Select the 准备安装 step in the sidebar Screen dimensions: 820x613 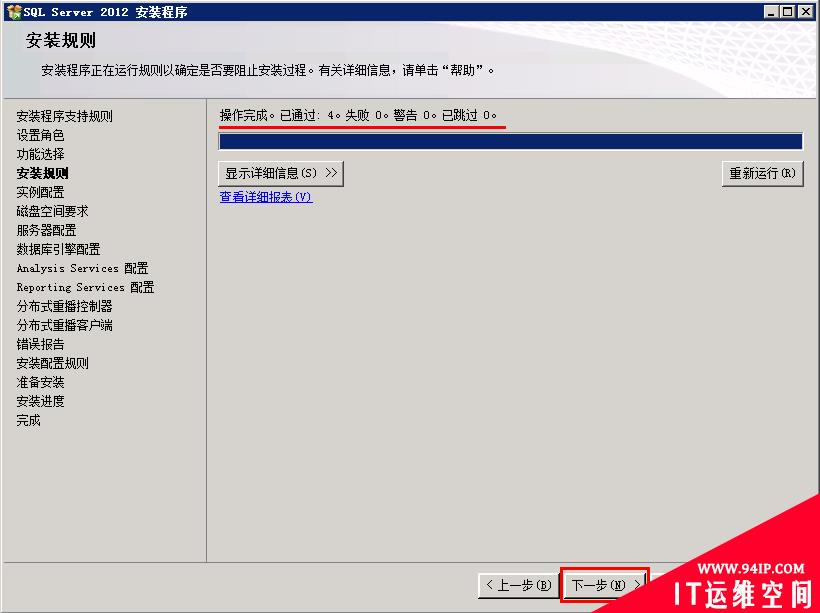coord(40,382)
